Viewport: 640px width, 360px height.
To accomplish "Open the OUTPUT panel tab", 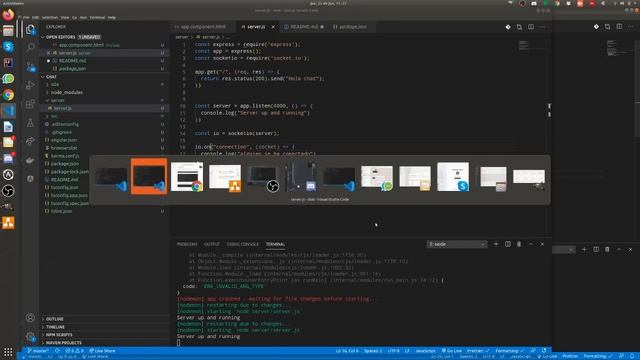I will [212, 244].
